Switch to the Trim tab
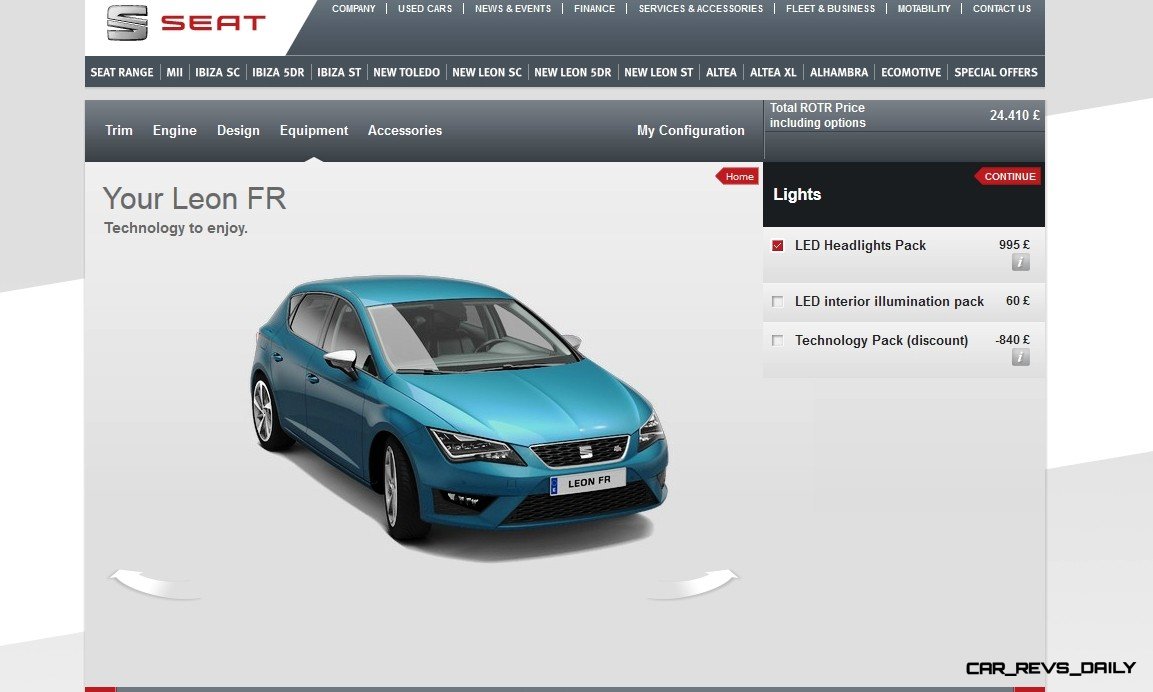The width and height of the screenshot is (1153, 692). pyautogui.click(x=119, y=130)
